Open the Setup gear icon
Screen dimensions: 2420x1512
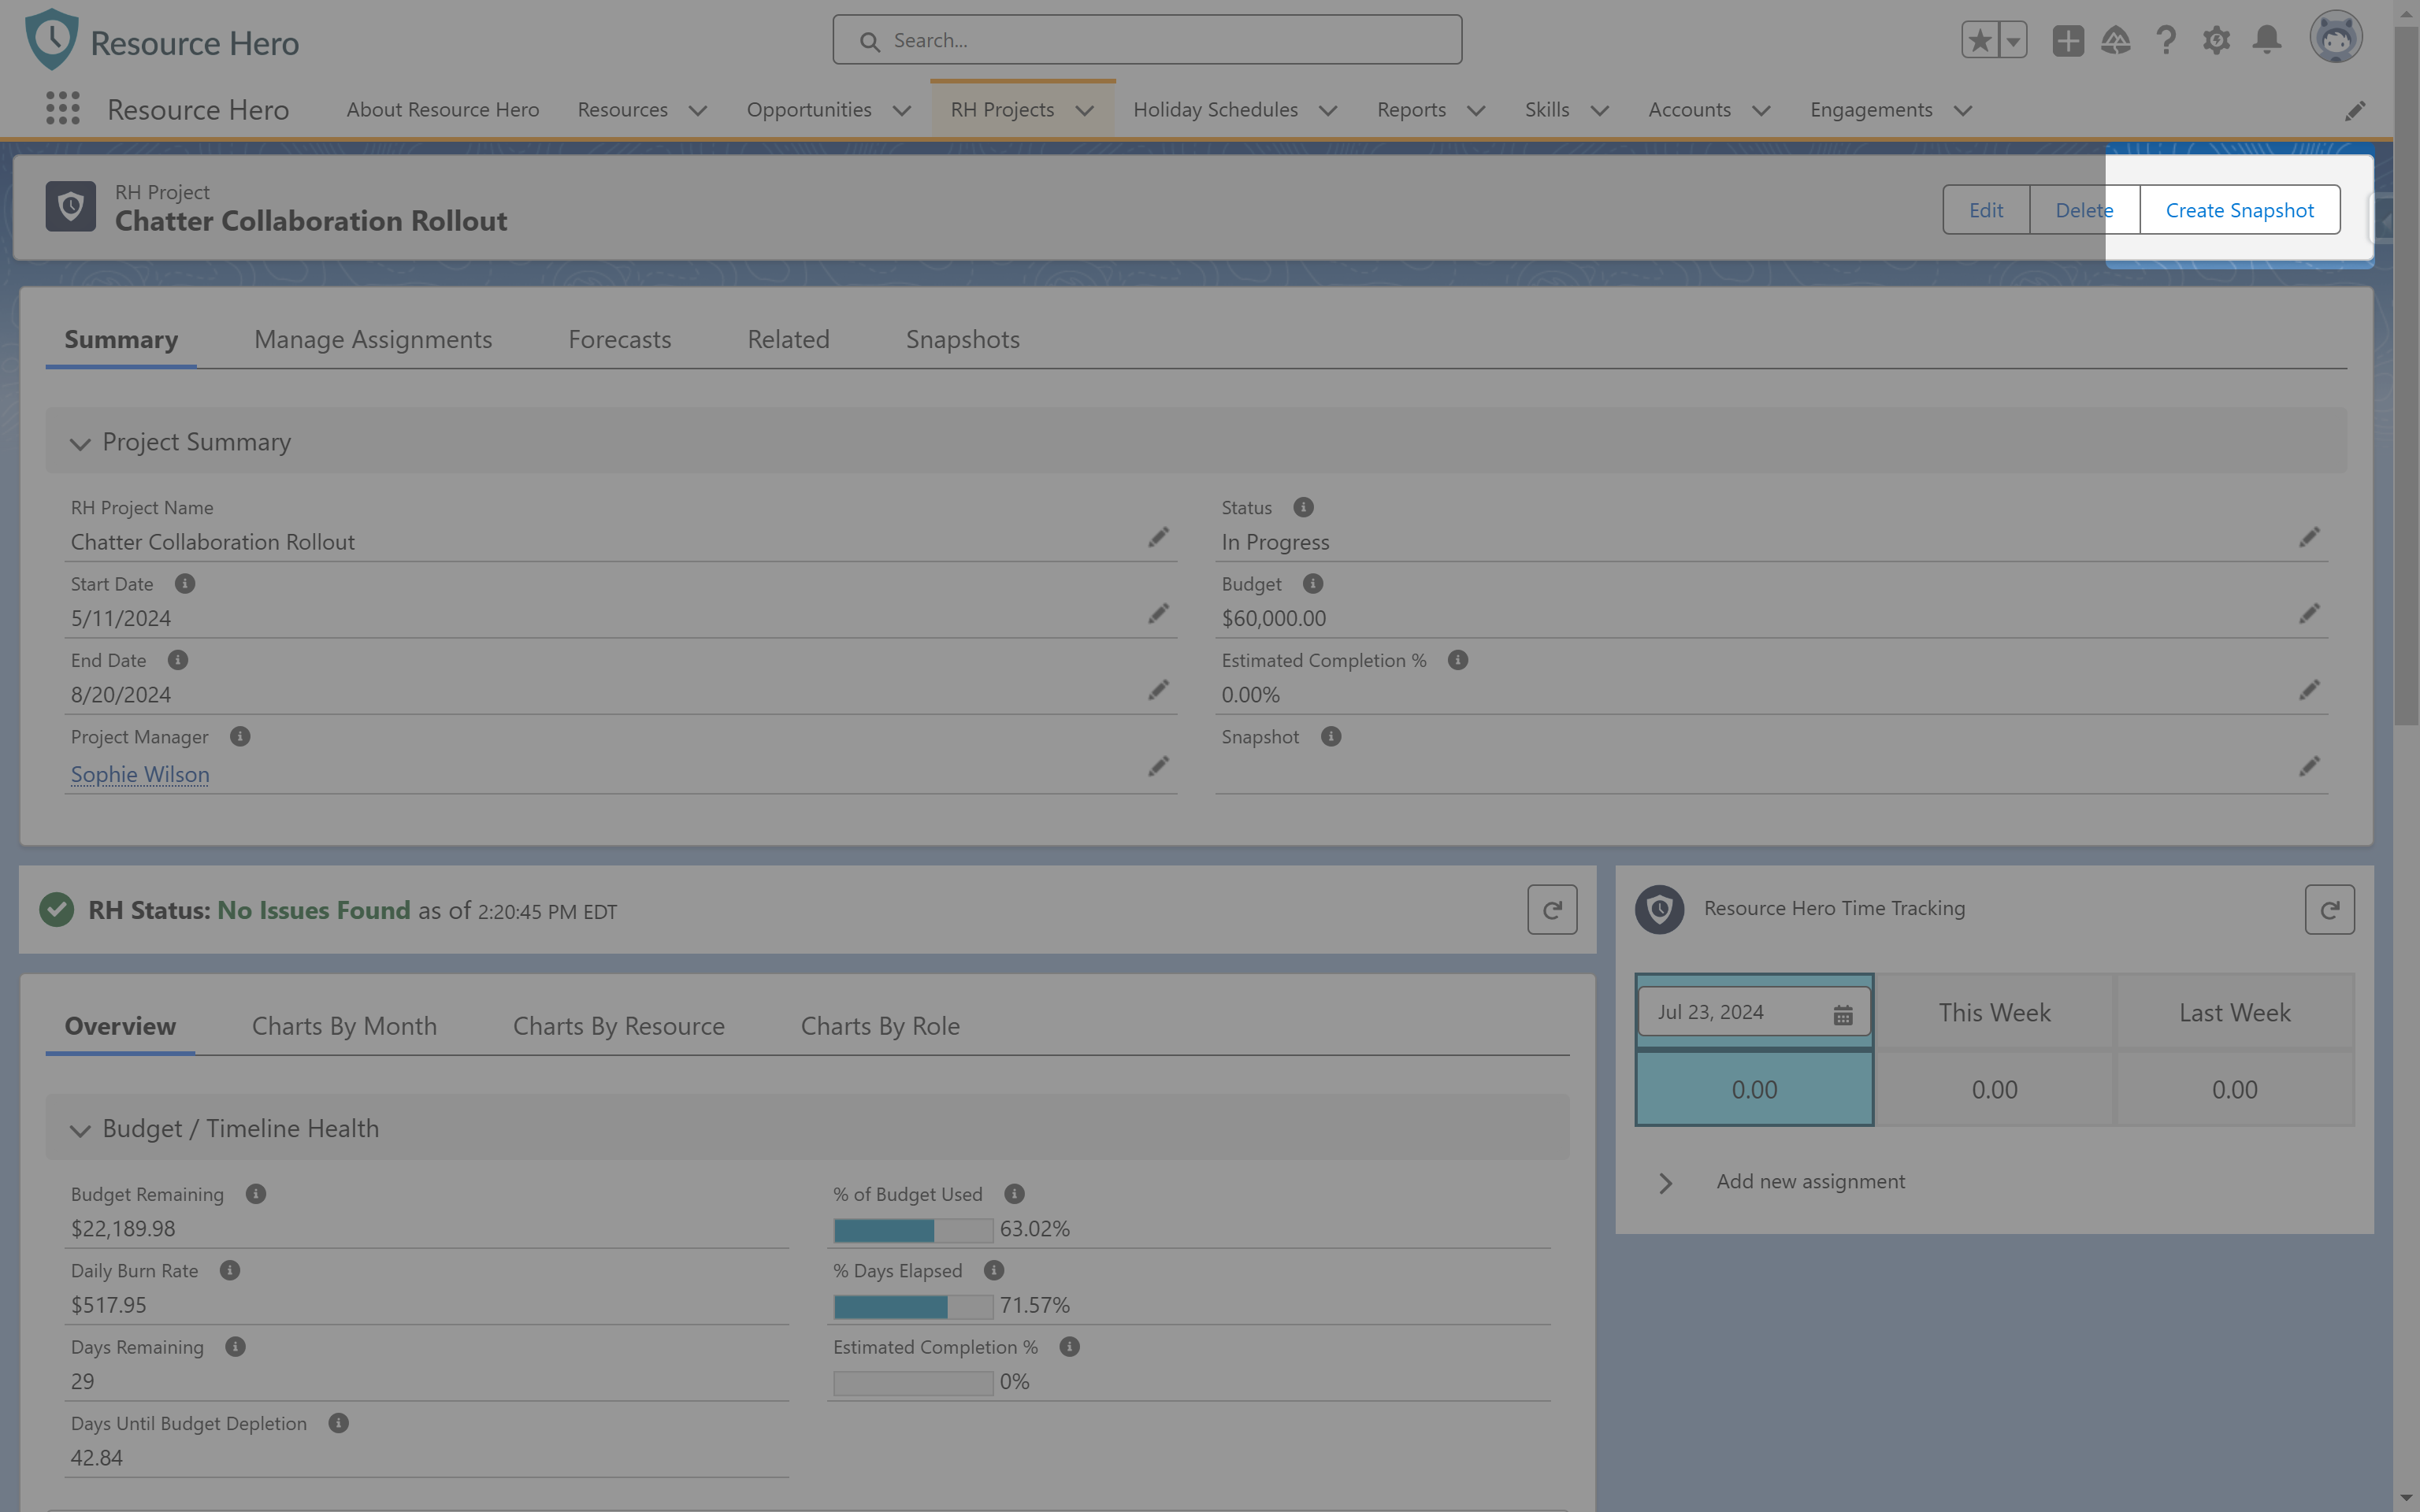tap(2216, 40)
